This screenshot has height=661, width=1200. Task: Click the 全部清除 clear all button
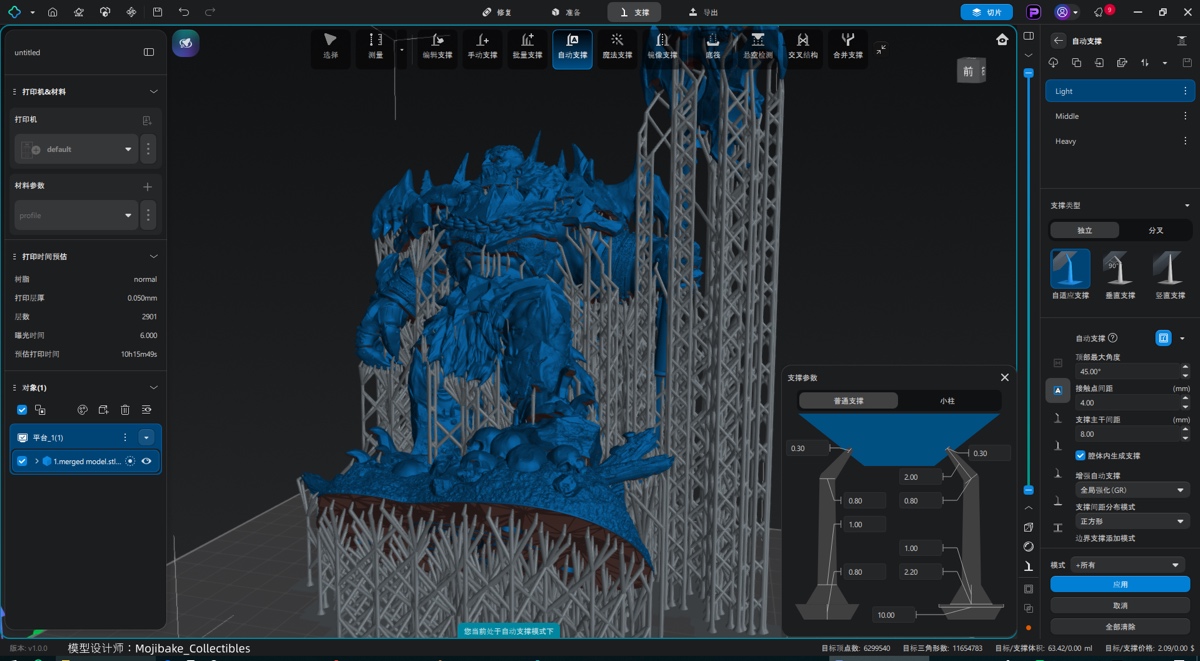1119,626
